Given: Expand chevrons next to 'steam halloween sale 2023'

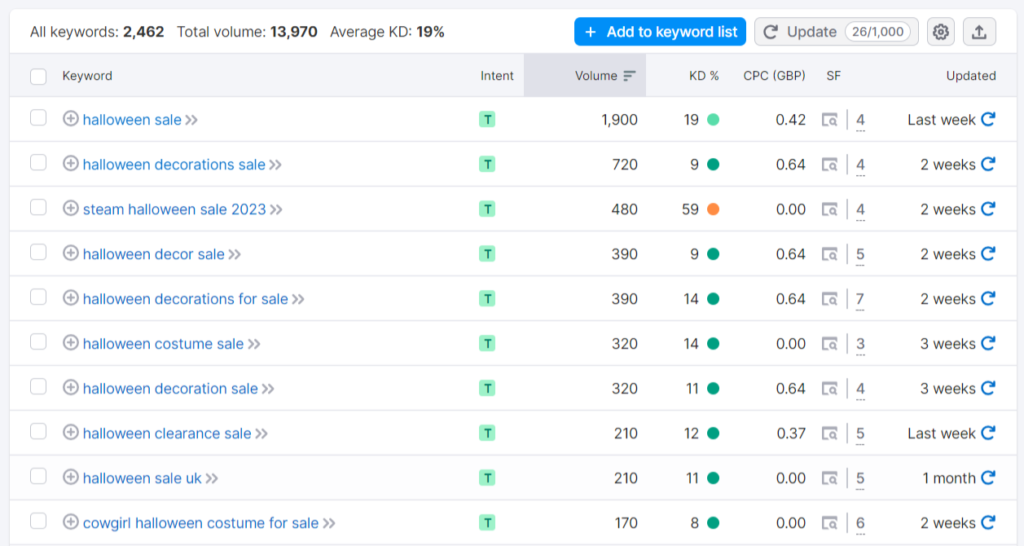Looking at the screenshot, I should [x=276, y=210].
